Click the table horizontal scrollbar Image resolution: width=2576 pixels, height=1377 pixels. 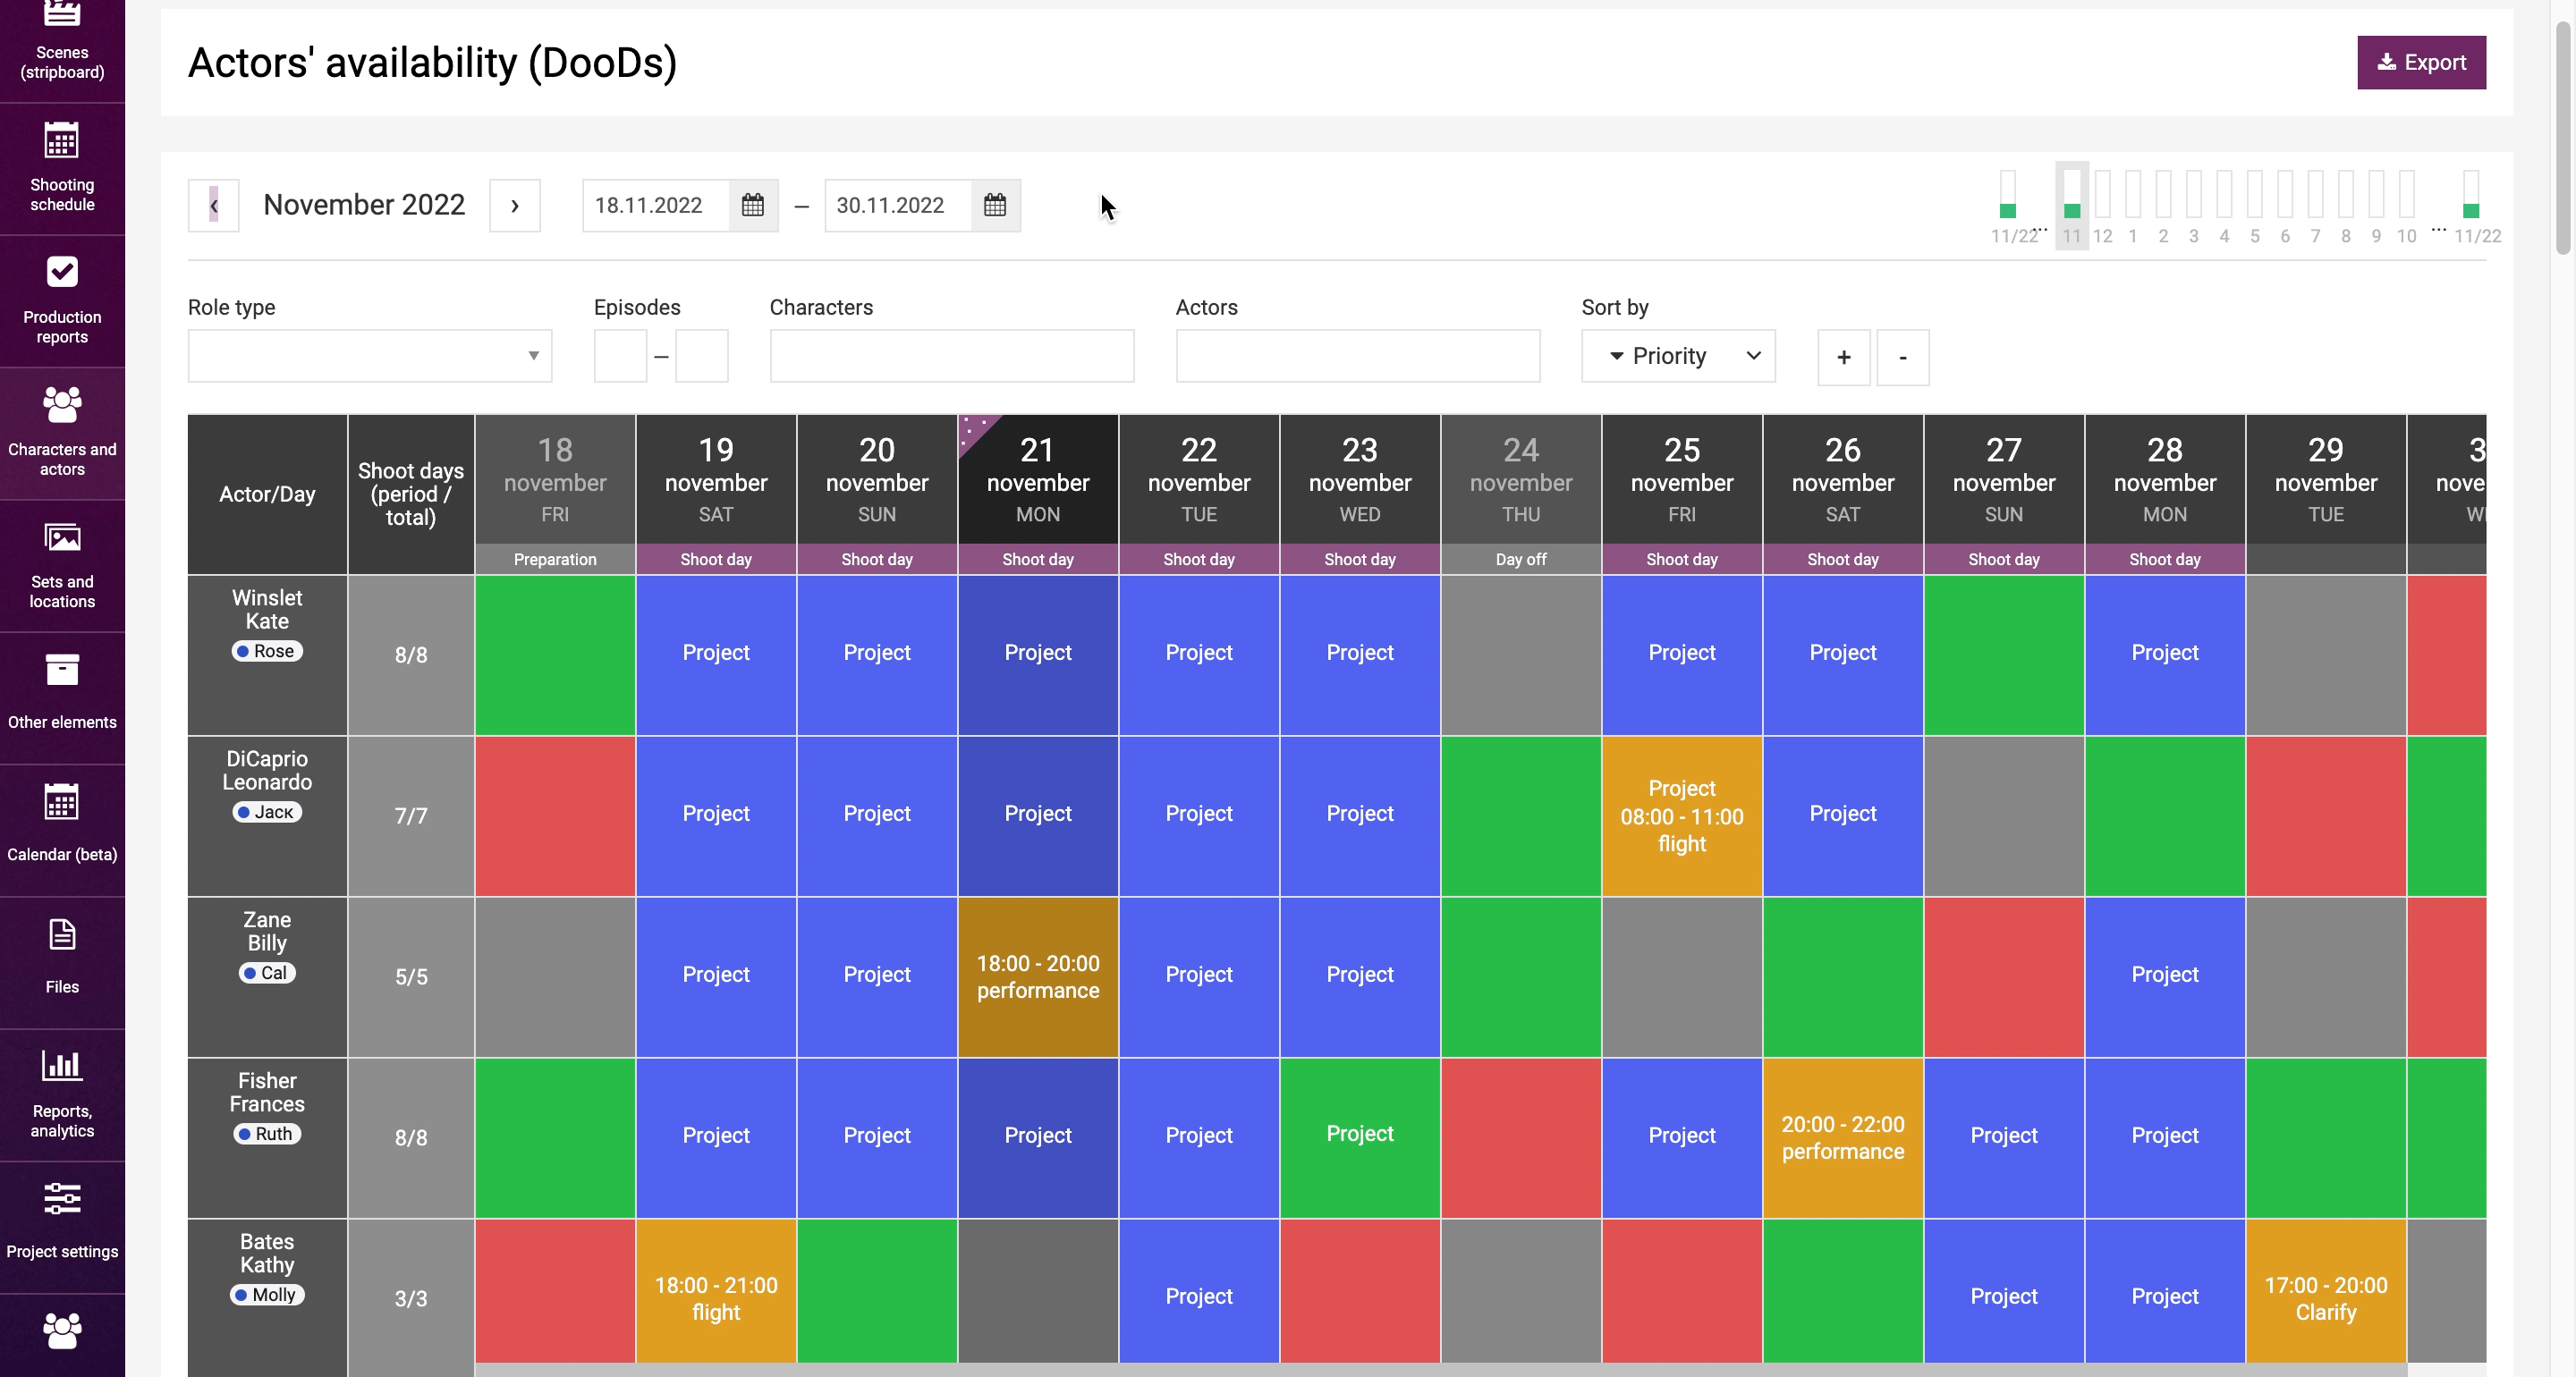pyautogui.click(x=1440, y=1370)
